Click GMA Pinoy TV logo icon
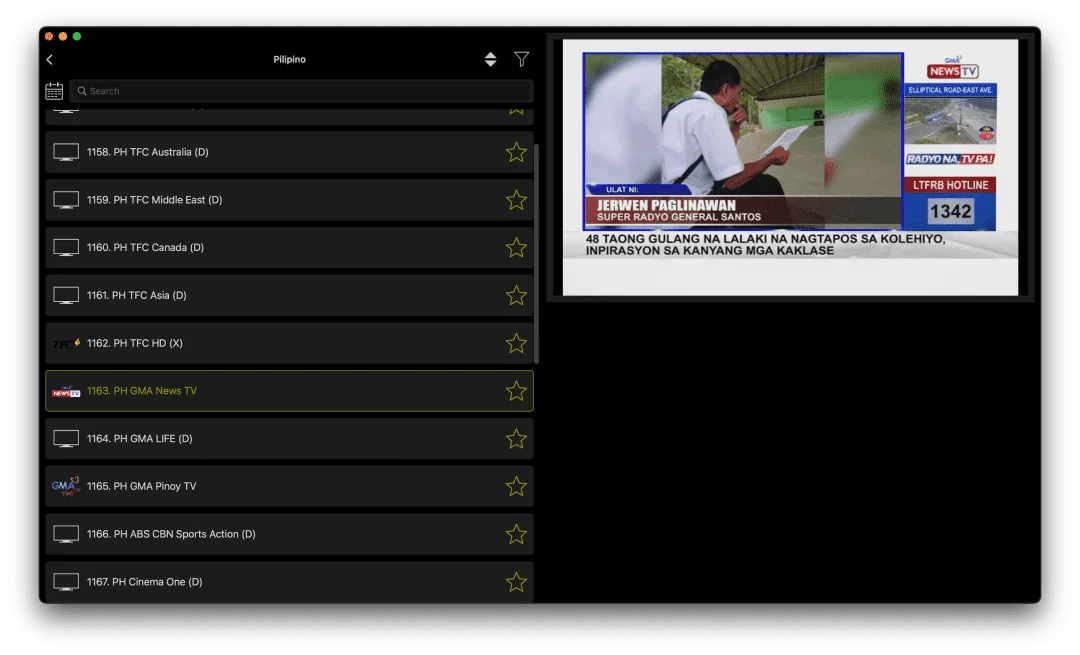 (x=66, y=486)
